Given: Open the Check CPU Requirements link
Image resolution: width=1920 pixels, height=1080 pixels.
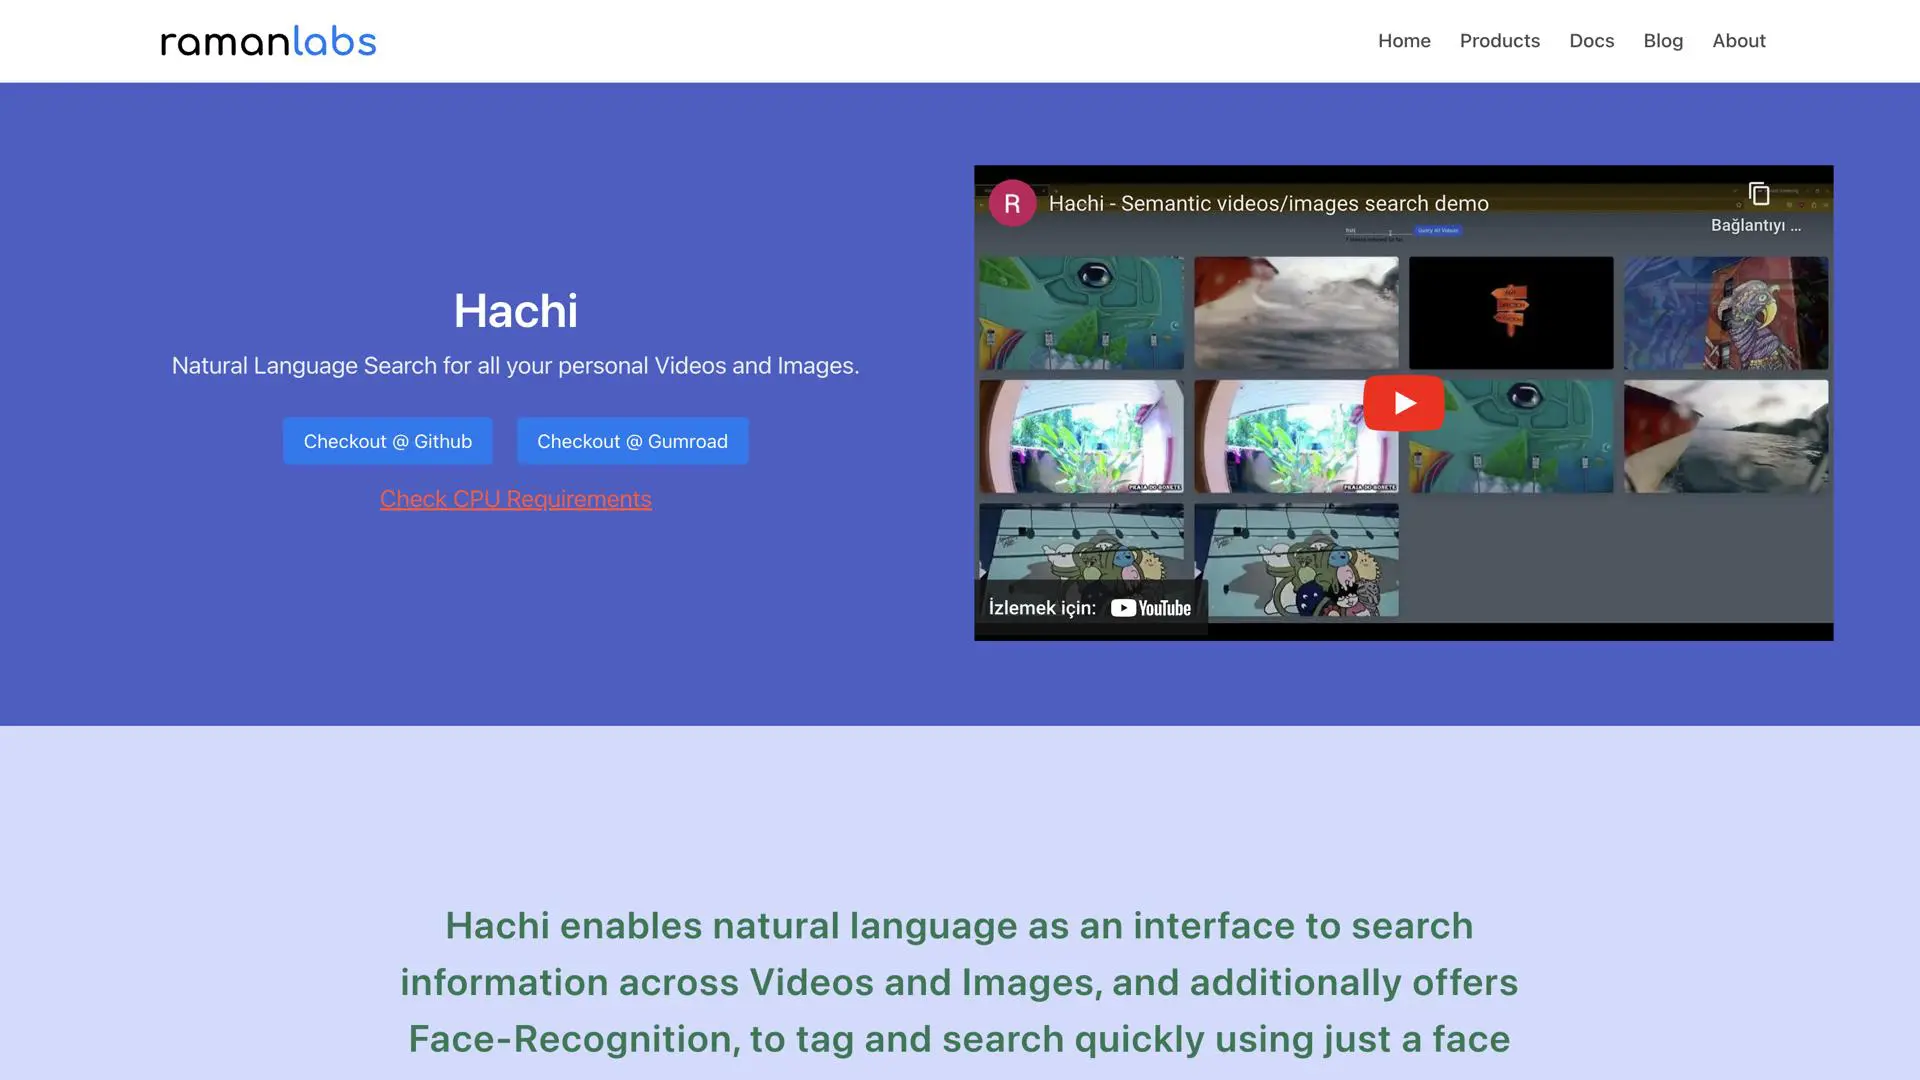Looking at the screenshot, I should [x=515, y=498].
